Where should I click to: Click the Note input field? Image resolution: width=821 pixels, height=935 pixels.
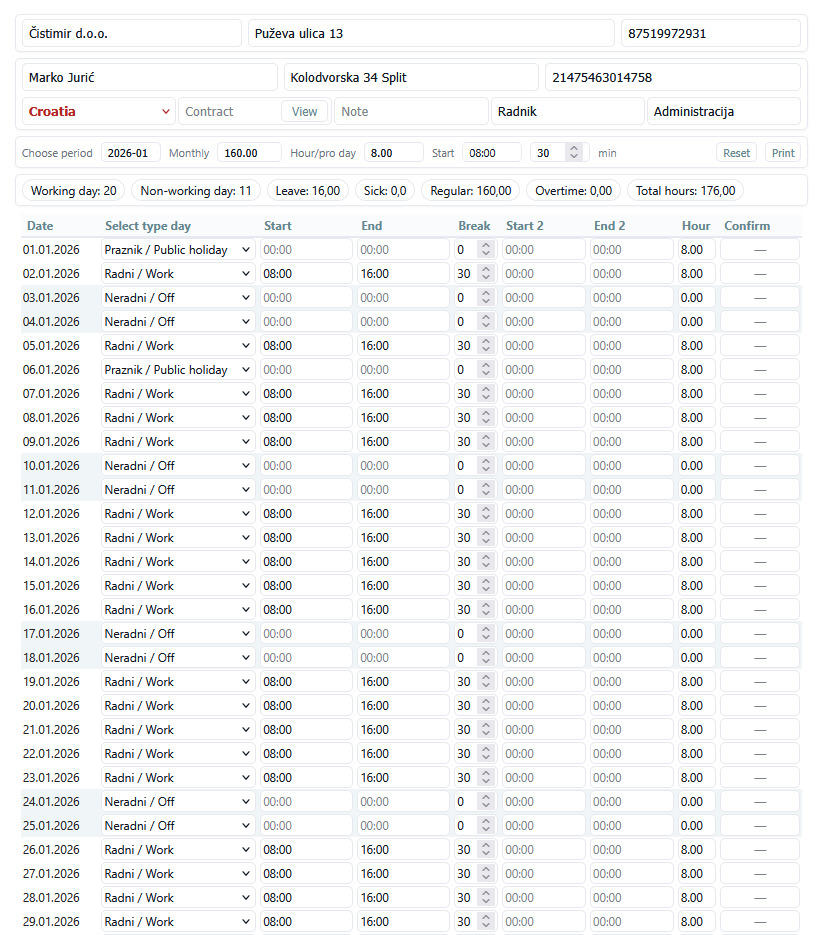[x=411, y=112]
